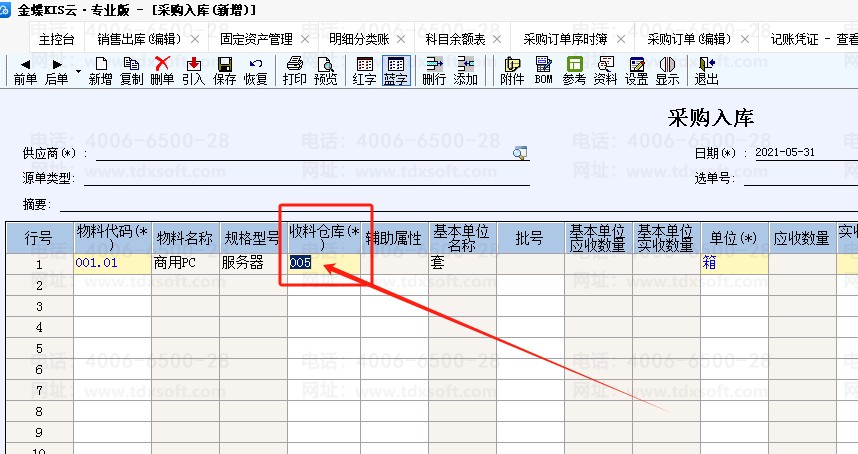Click the 收料仓库 cell containing 005
Viewport: 858px width, 454px height.
tap(323, 263)
